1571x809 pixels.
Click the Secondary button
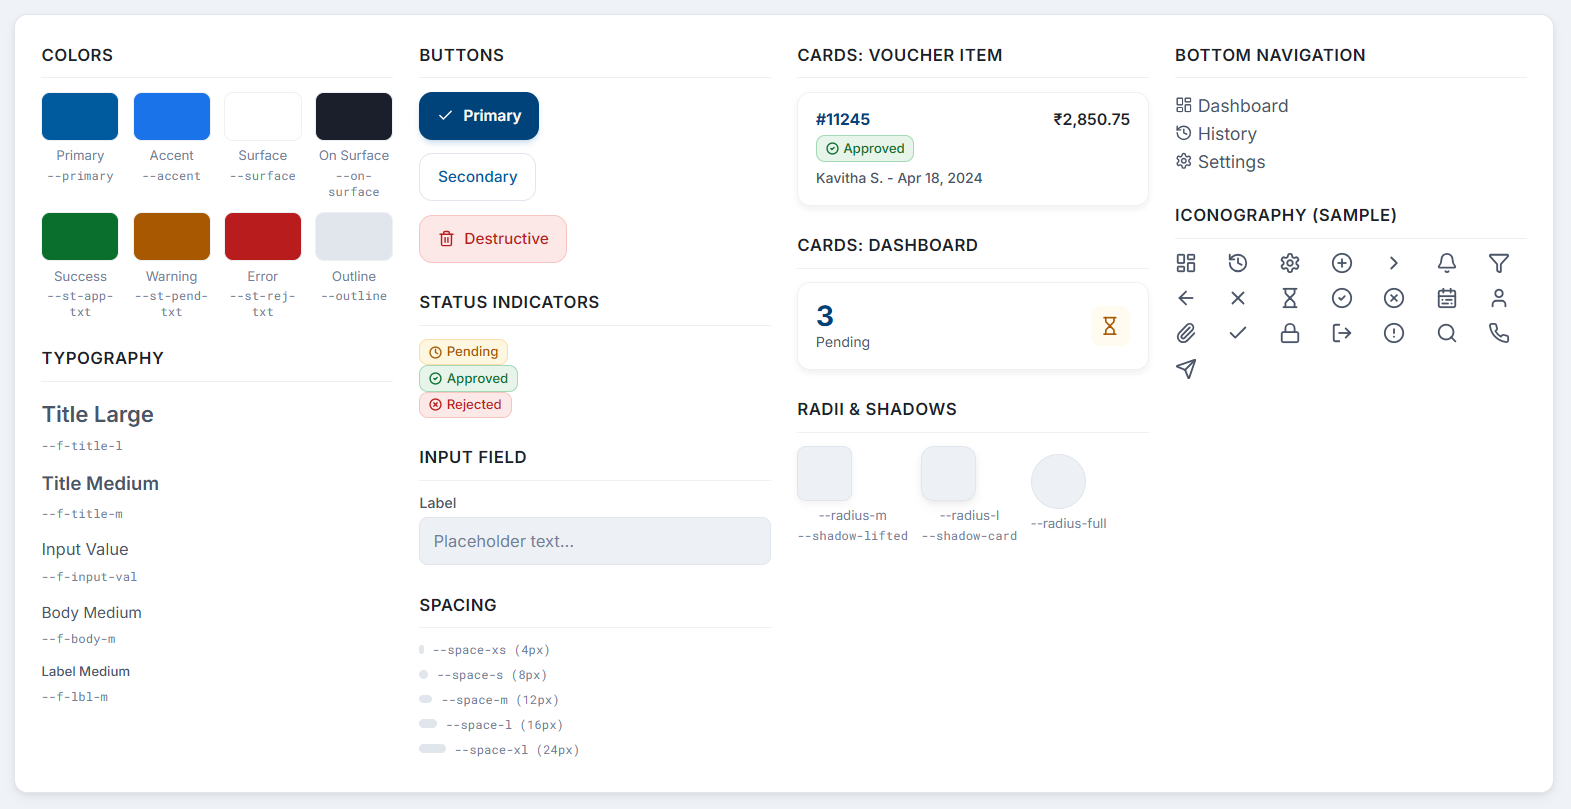point(477,177)
